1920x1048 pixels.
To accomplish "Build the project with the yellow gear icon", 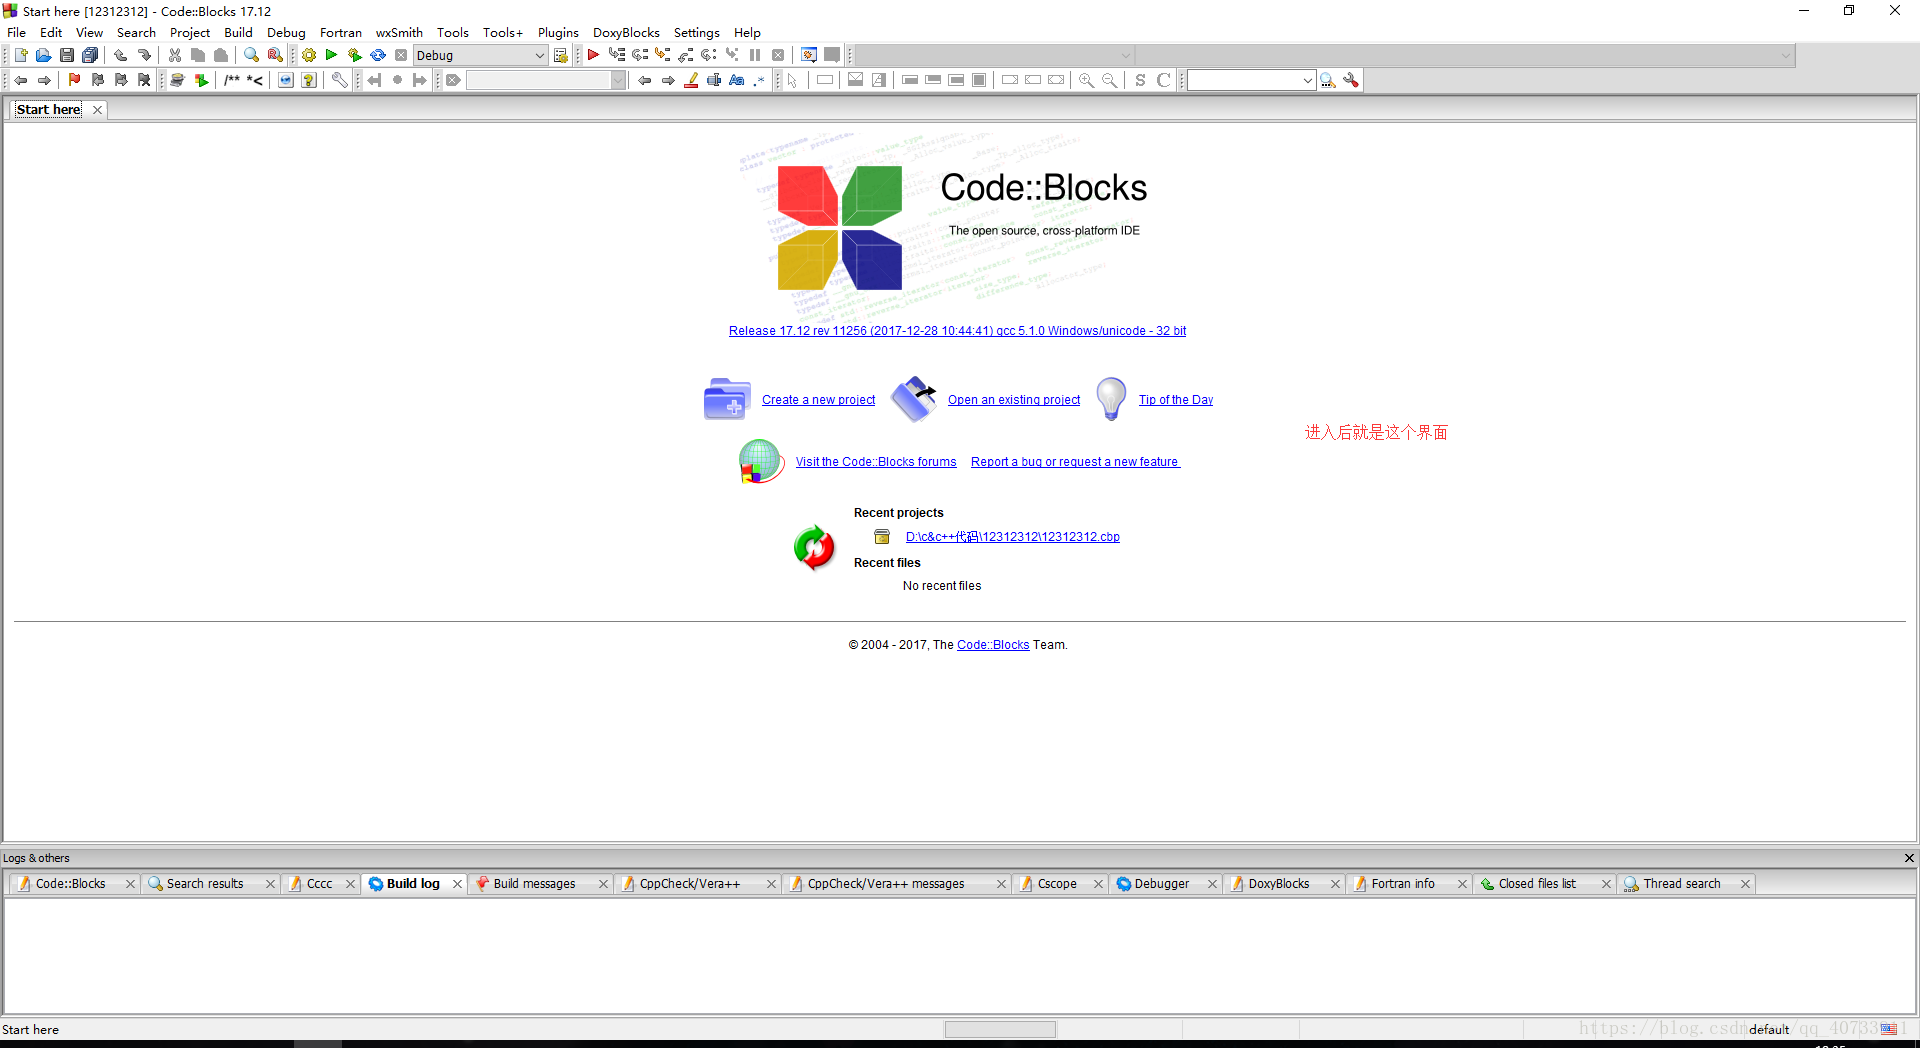I will click(x=309, y=55).
